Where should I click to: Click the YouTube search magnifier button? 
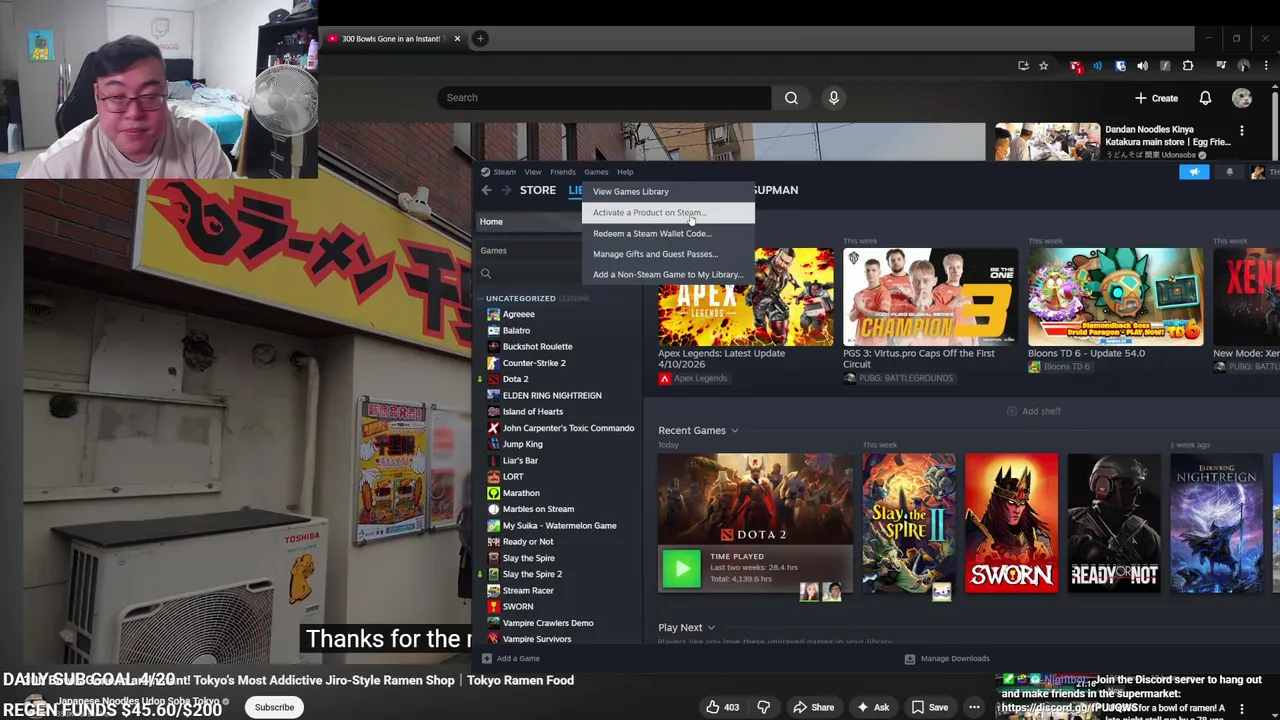(791, 97)
